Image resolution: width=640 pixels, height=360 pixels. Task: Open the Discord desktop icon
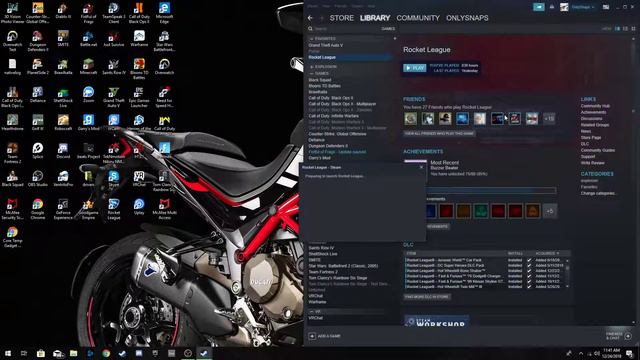pos(63,151)
